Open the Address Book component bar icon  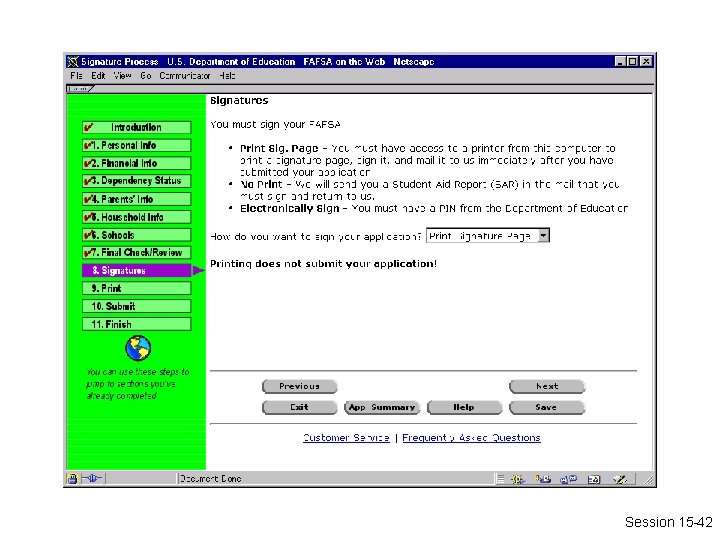point(594,479)
